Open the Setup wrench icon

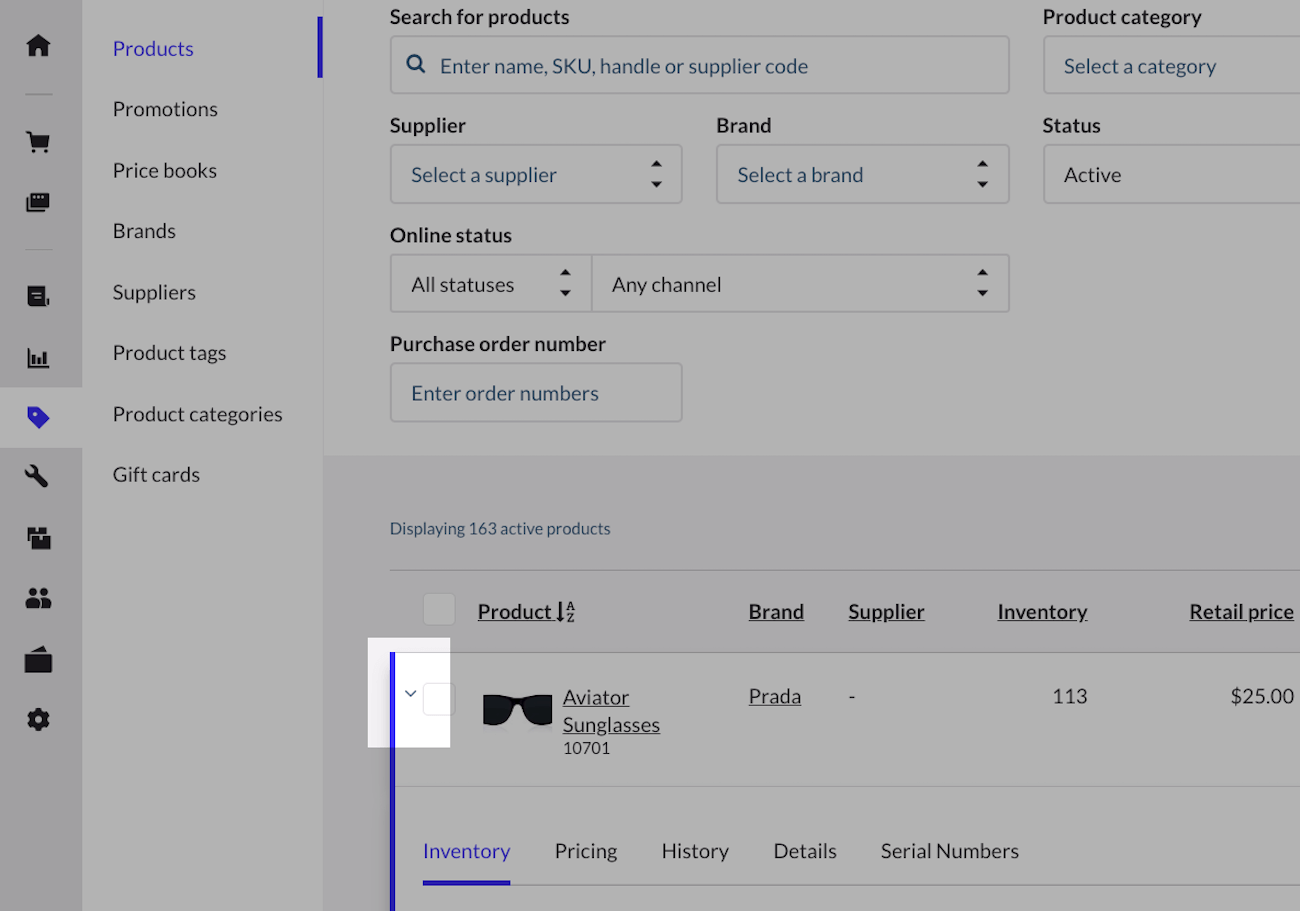(x=38, y=476)
